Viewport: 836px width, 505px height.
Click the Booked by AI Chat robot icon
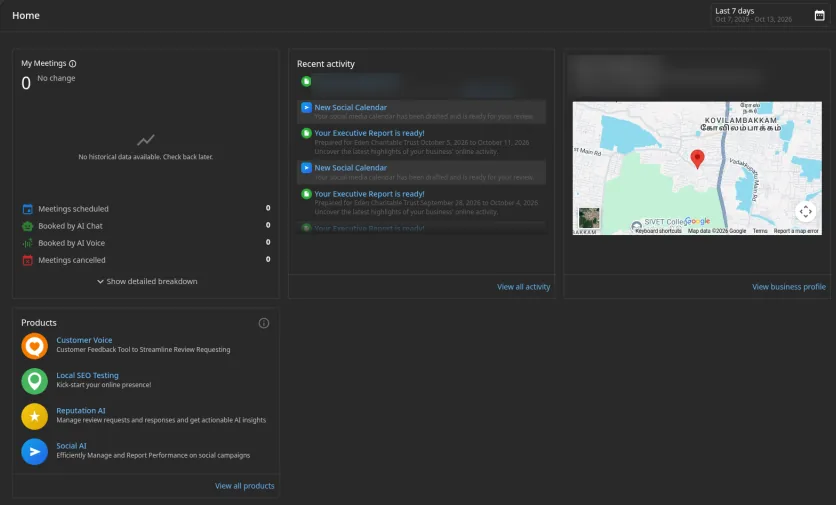click(28, 226)
